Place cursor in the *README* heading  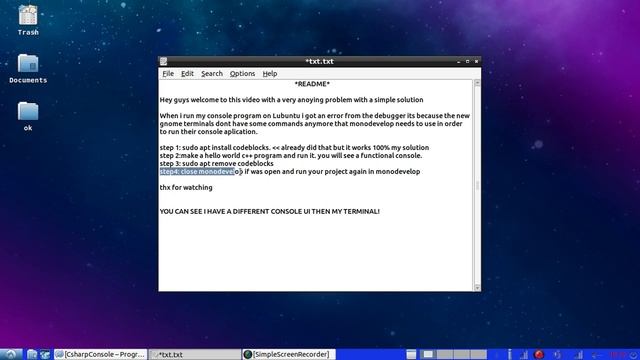click(312, 84)
